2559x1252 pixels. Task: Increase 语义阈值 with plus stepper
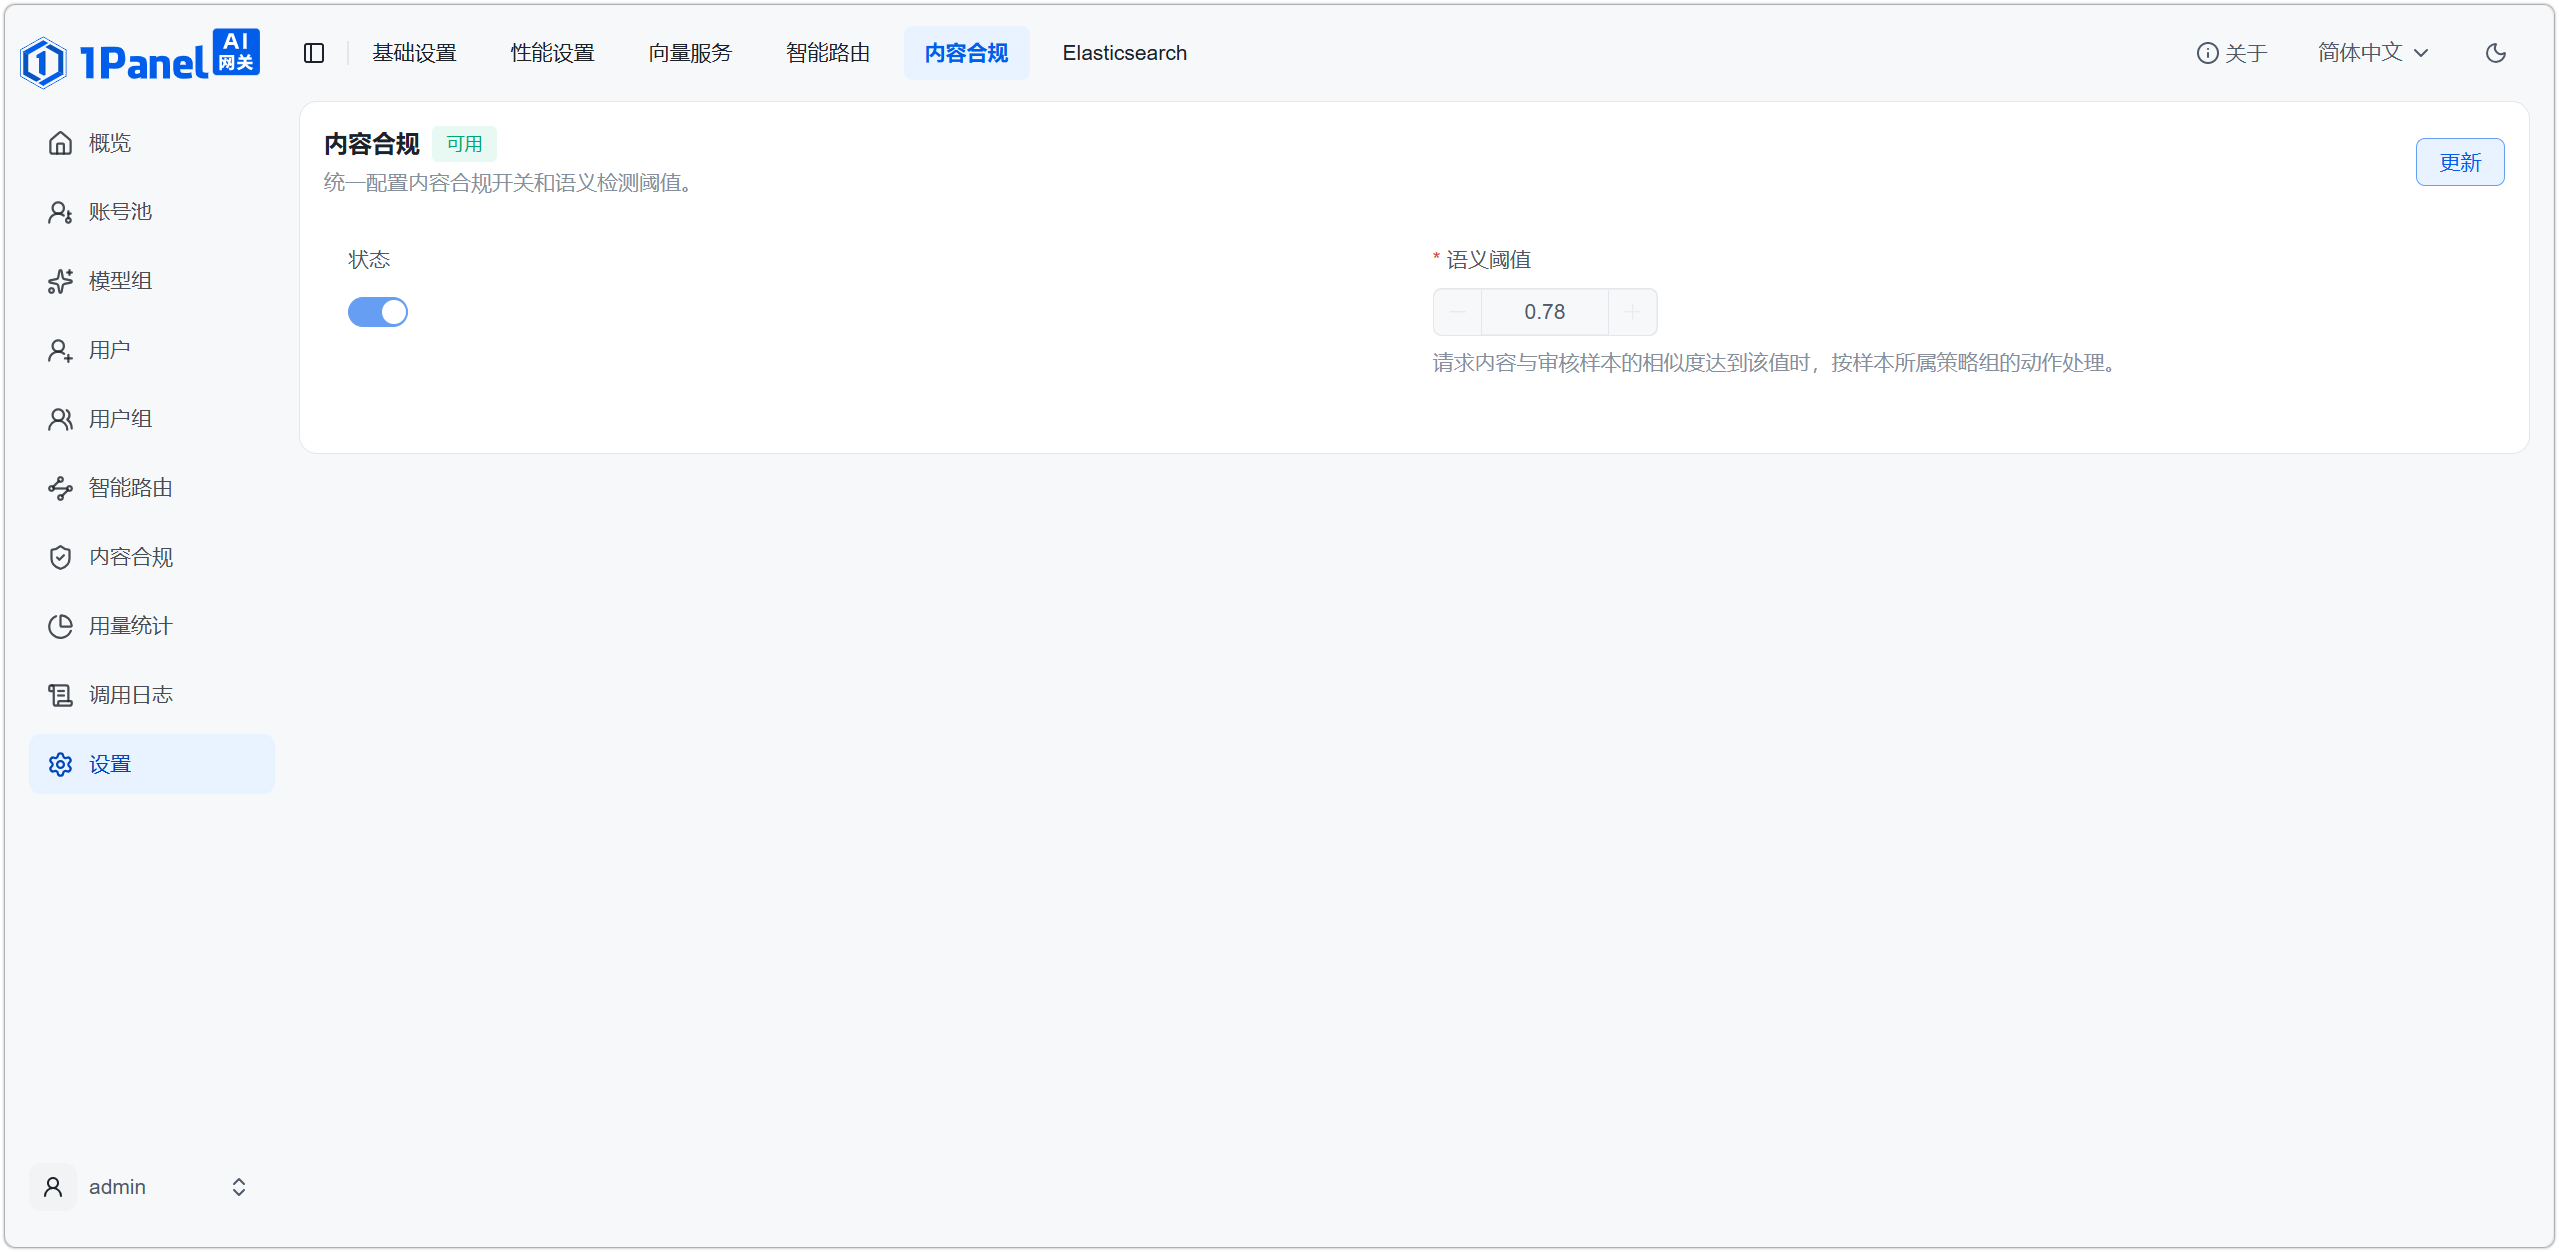click(1632, 312)
